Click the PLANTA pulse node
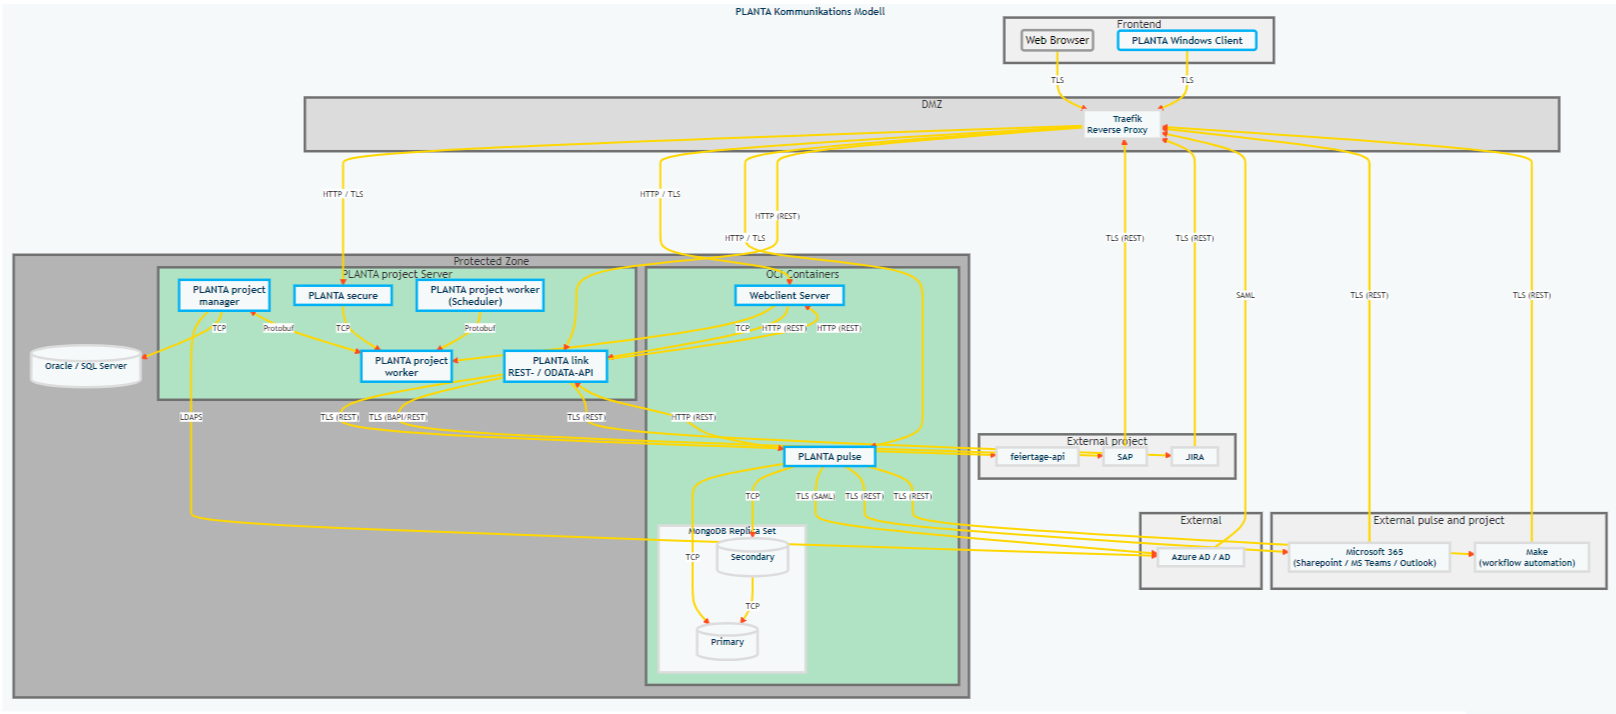Screen dimensions: 1616x714 829,457
